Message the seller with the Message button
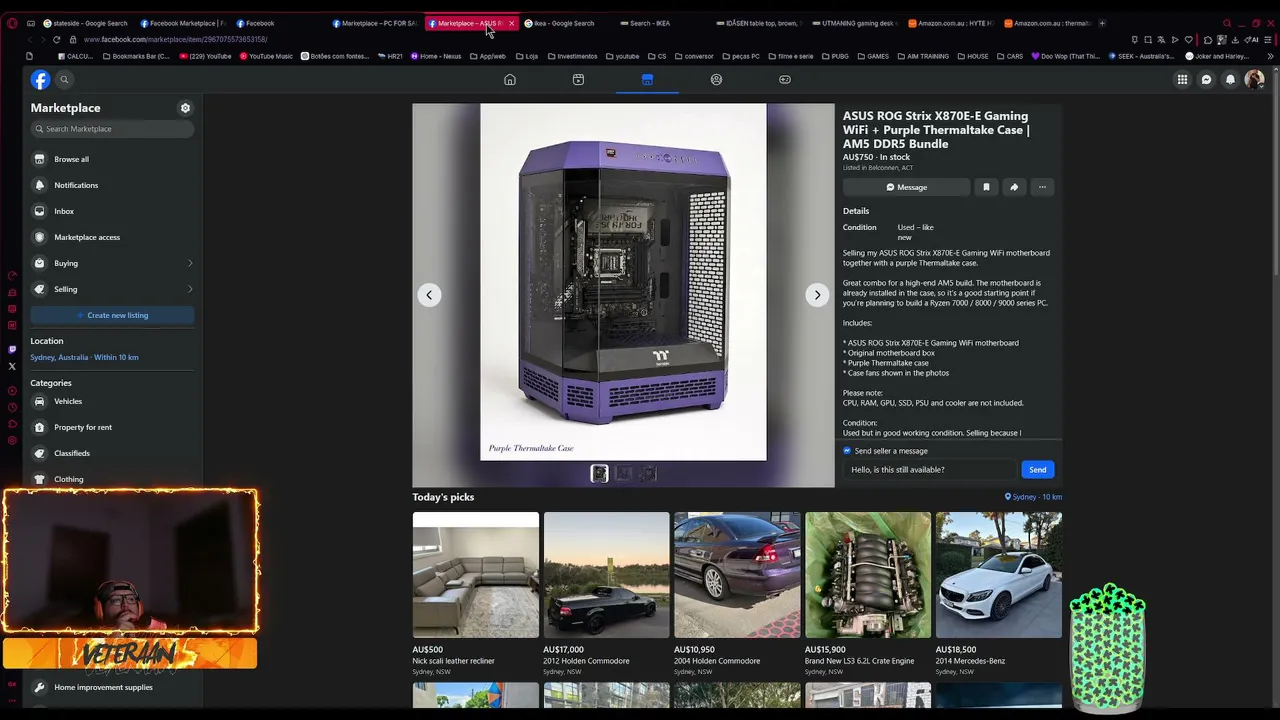Screen dimensions: 1280x720 [906, 187]
